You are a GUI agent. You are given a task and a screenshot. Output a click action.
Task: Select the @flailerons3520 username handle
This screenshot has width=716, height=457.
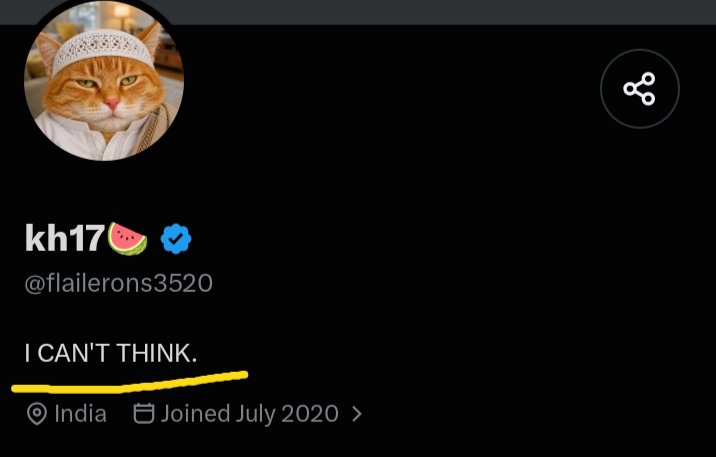119,284
